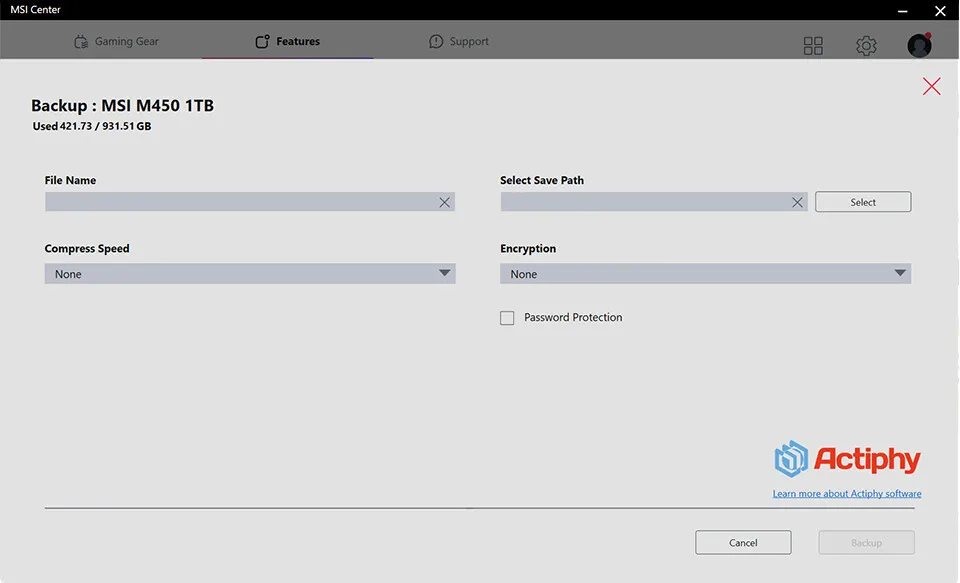
Task: Open the Learn more about Actiphy link
Action: tap(847, 494)
